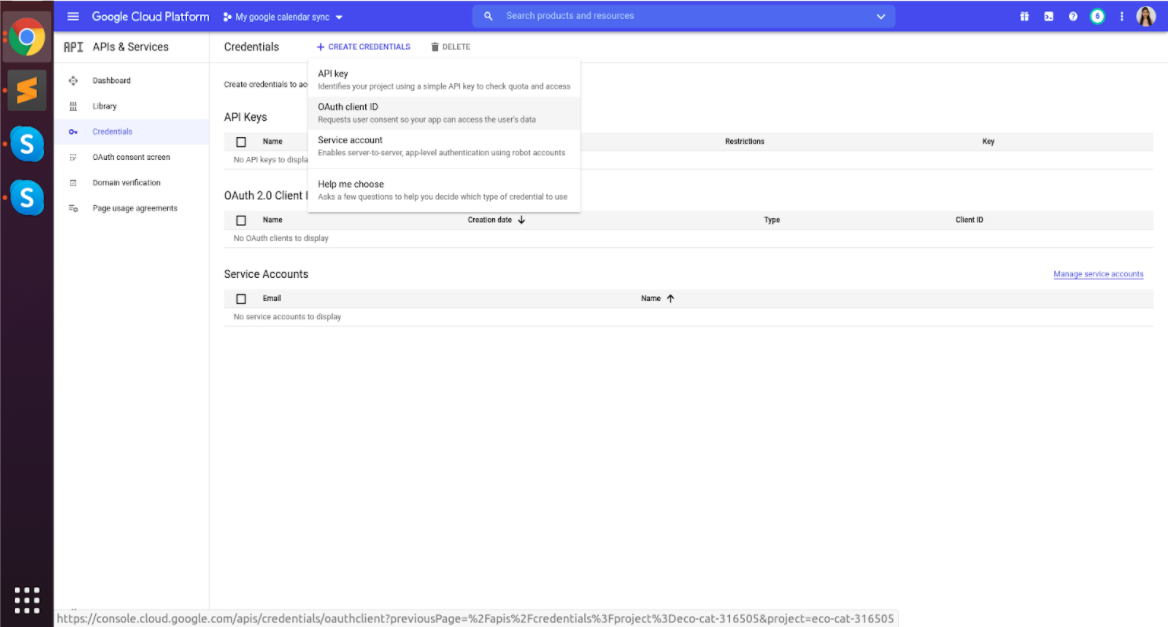Click the Credentials key icon
The width and height of the screenshot is (1168, 627).
[73, 132]
